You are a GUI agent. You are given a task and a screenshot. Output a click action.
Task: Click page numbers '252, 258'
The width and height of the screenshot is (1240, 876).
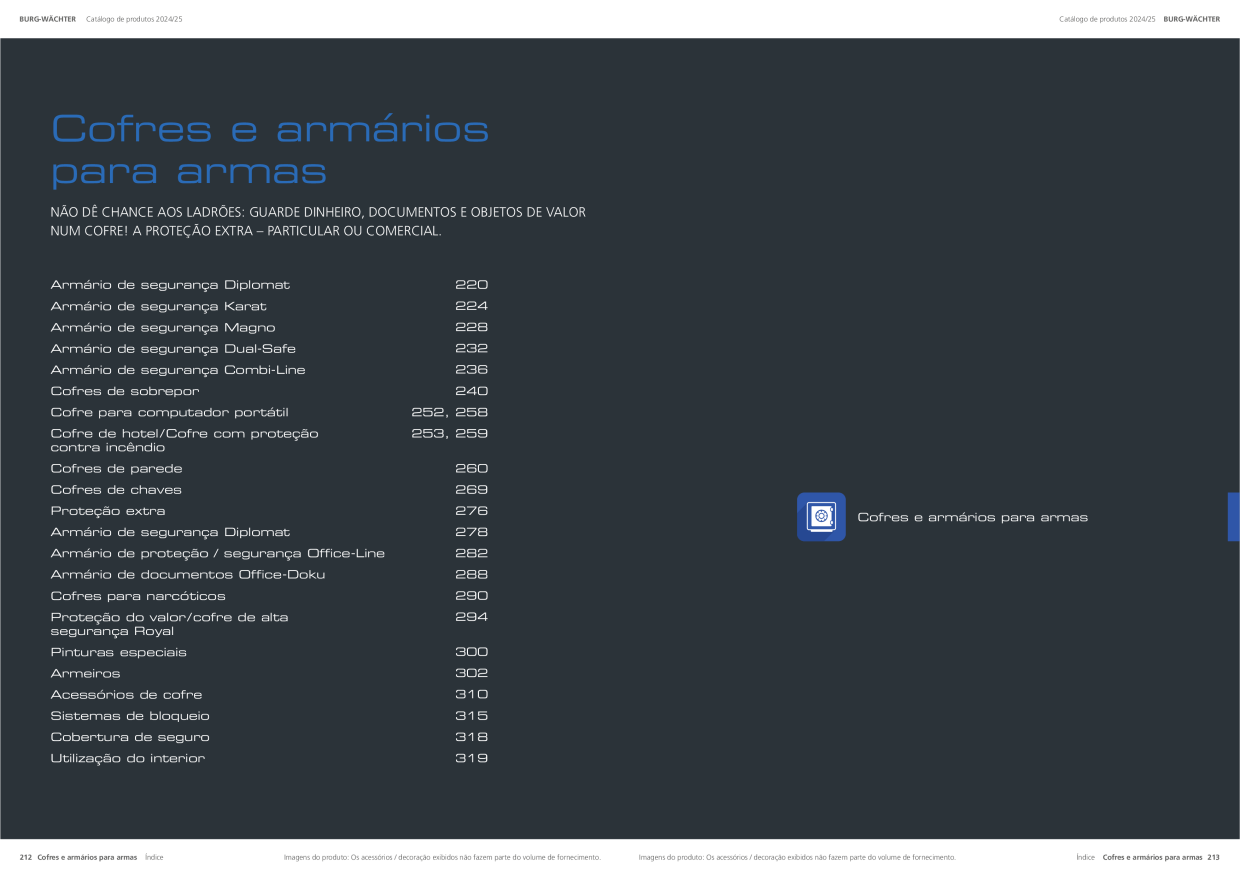pos(450,412)
